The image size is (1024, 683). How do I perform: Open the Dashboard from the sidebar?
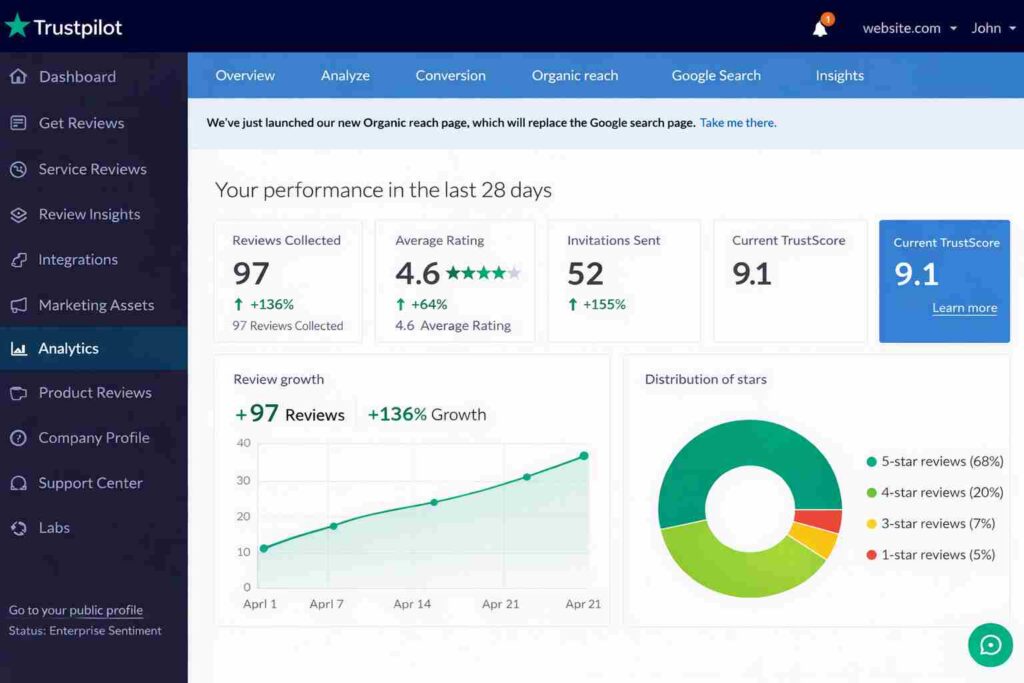(20, 77)
